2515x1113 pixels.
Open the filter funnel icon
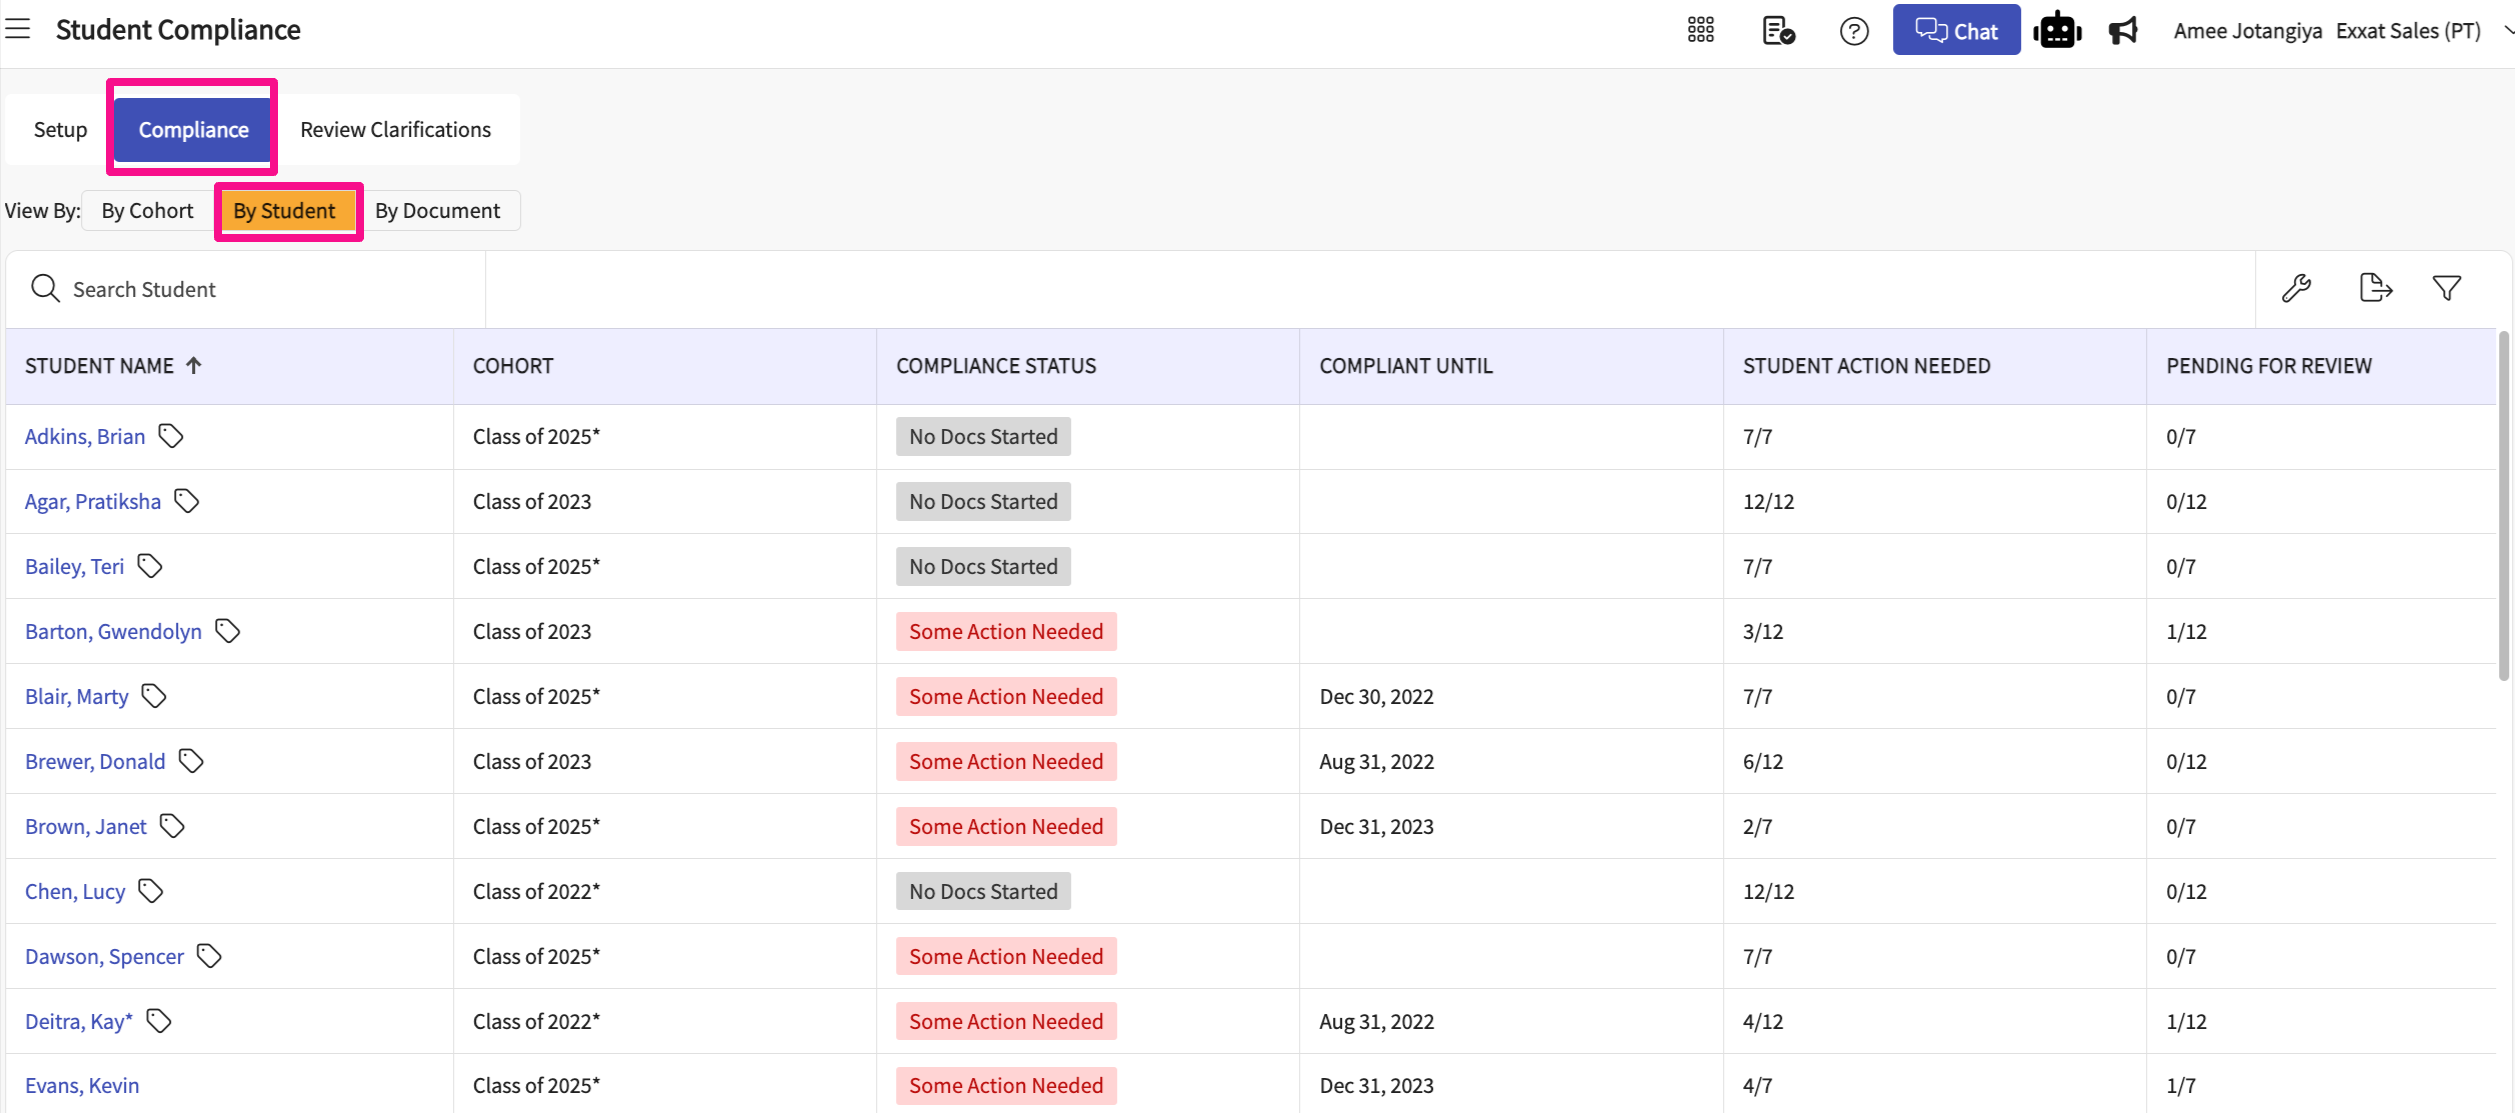tap(2446, 289)
